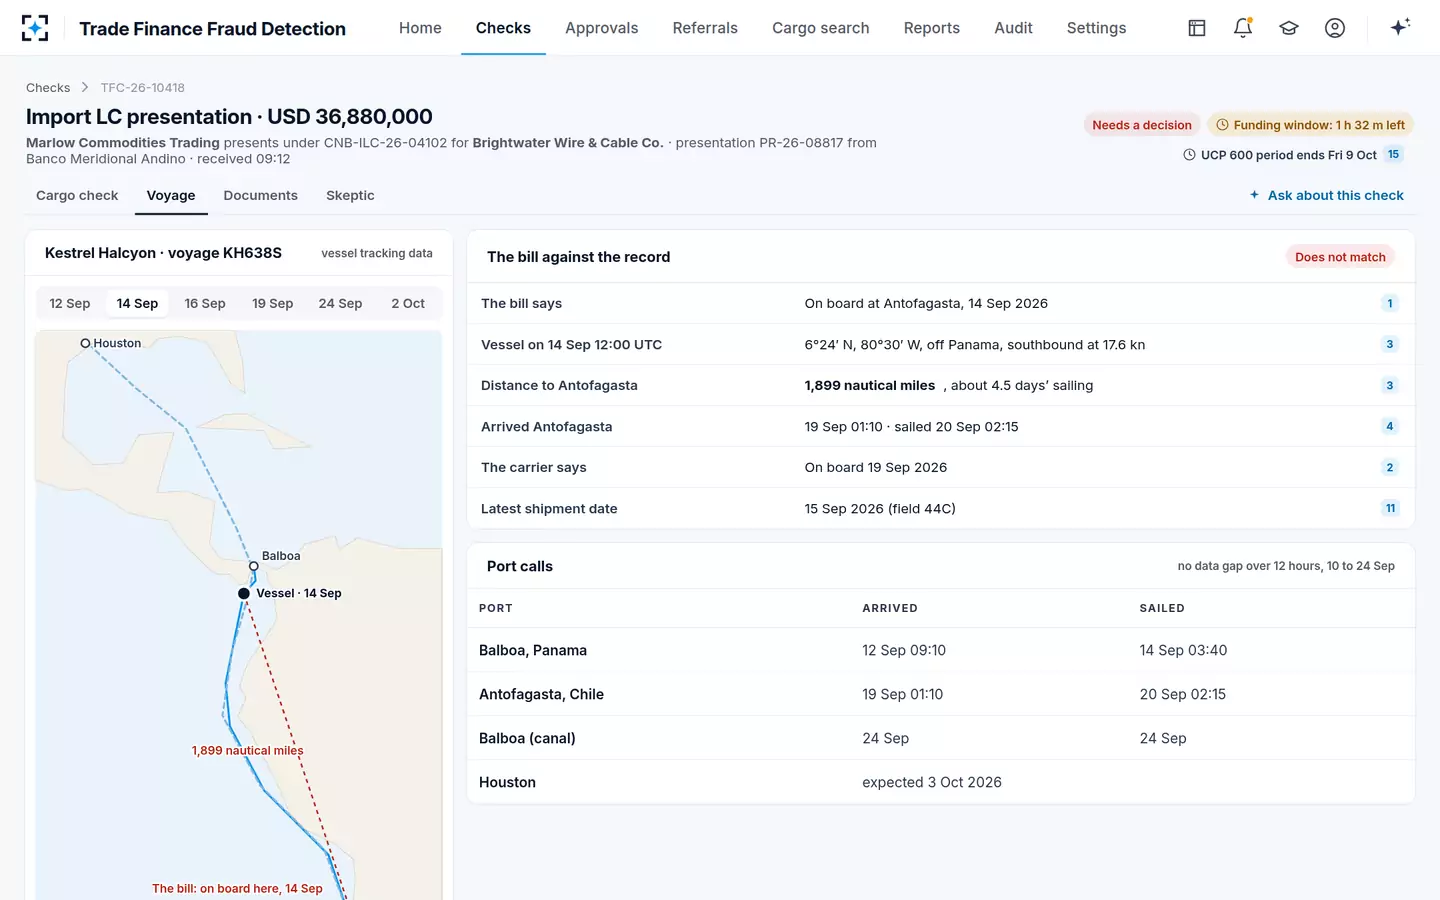Click '1,899 nautical miles' in Distance row

pos(870,386)
